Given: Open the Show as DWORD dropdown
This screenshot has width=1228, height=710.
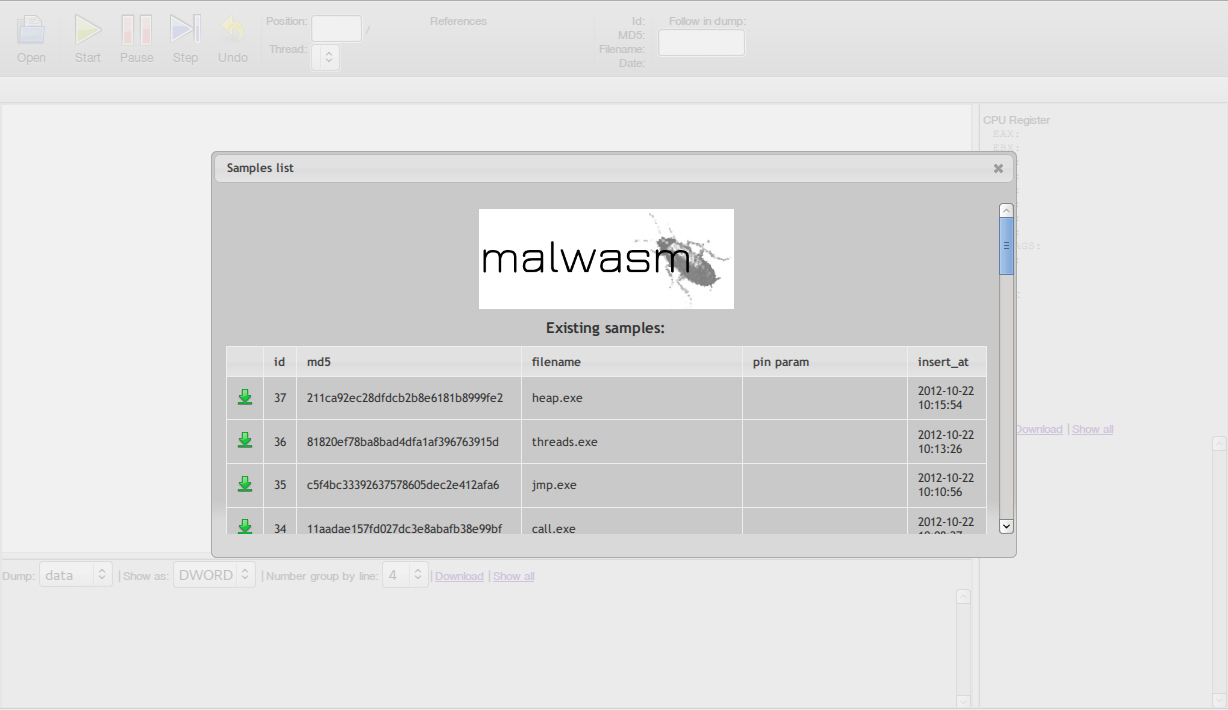Looking at the screenshot, I should (215, 575).
